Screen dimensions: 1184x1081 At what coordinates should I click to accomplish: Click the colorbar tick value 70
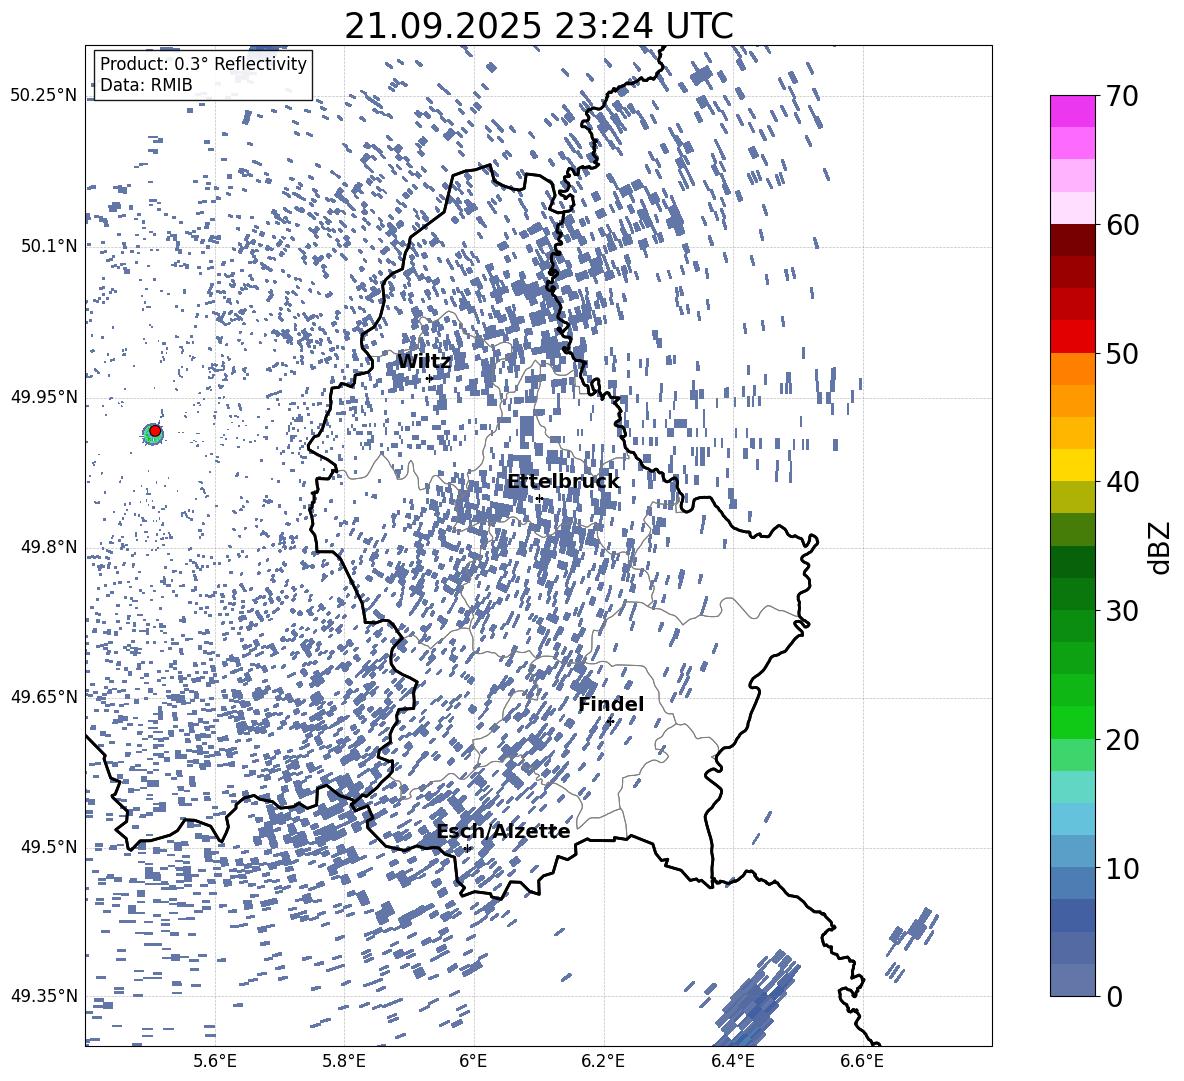[x=1122, y=97]
